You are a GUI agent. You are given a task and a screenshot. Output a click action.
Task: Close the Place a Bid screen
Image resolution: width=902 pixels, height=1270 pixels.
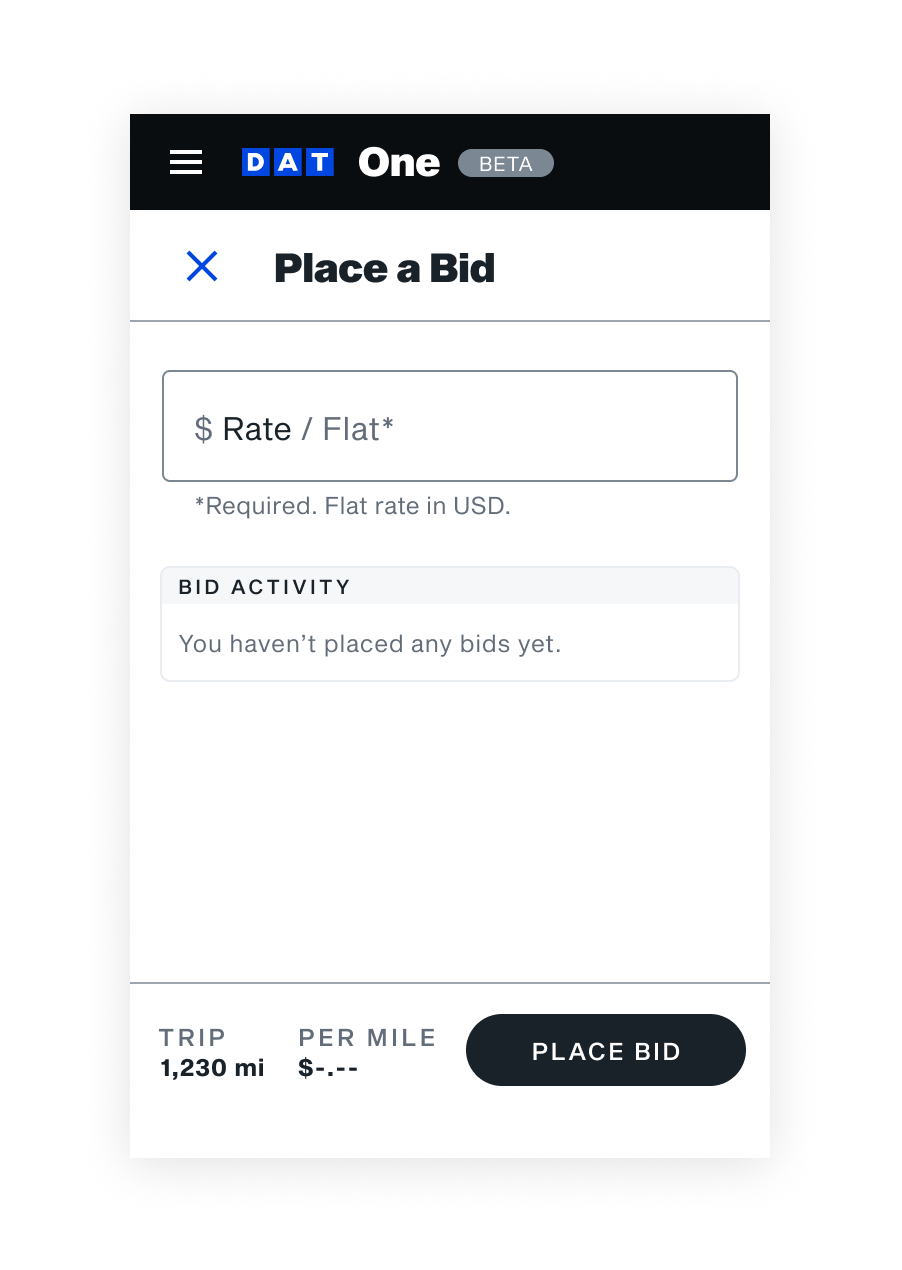click(x=202, y=267)
